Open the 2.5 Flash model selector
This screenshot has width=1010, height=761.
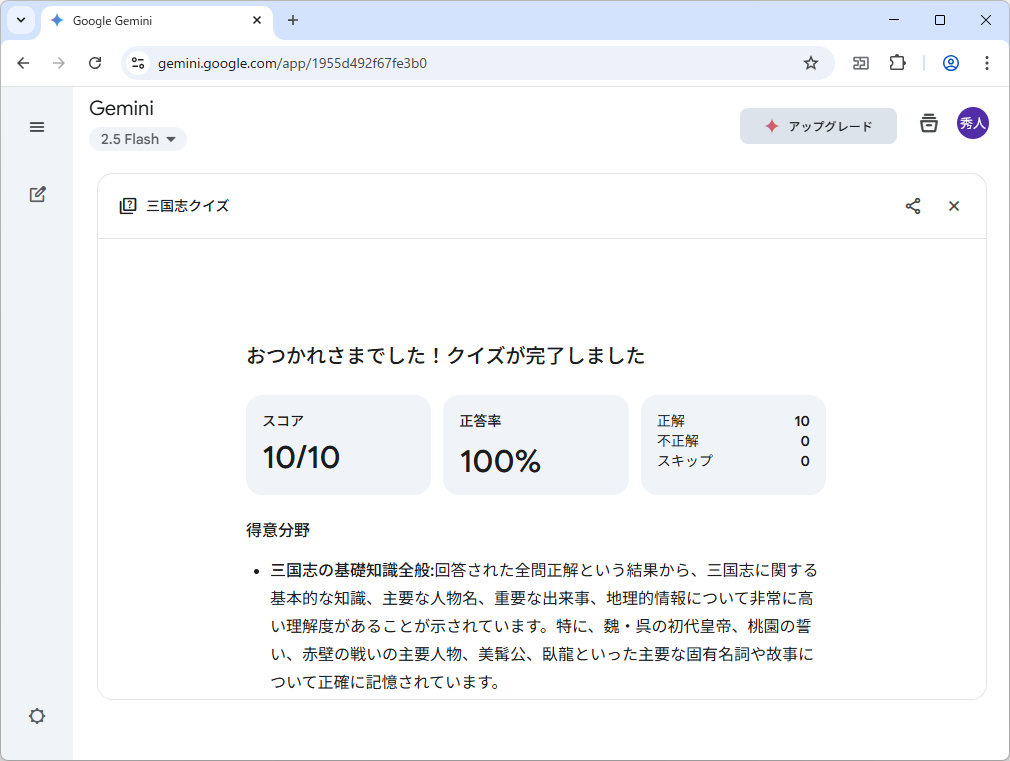coord(137,139)
